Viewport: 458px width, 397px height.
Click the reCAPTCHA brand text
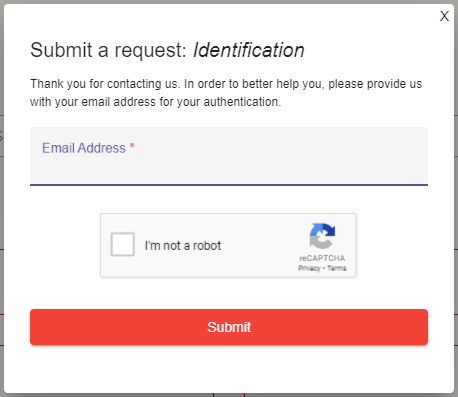[x=322, y=258]
